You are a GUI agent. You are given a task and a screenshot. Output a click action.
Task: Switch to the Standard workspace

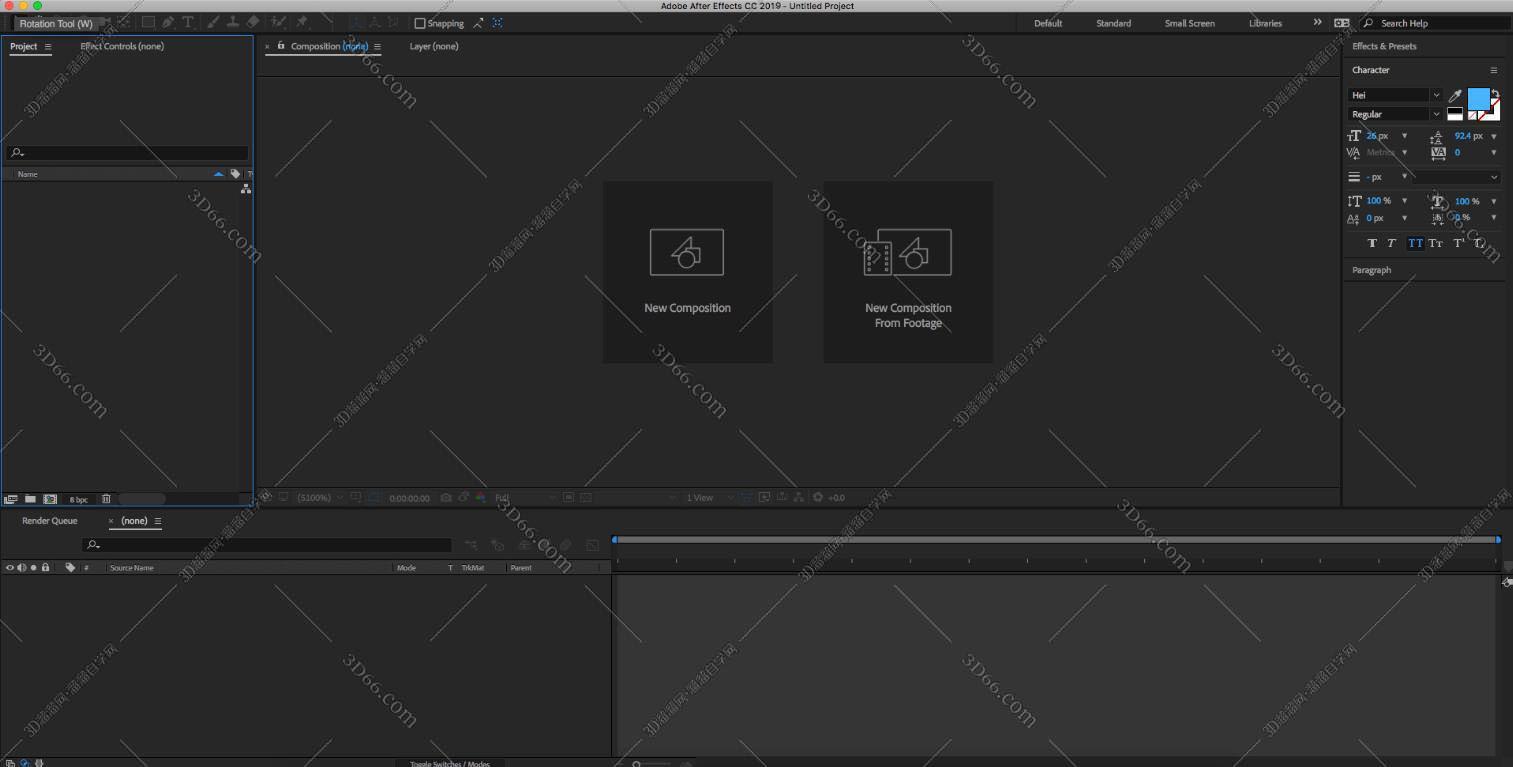[1113, 23]
